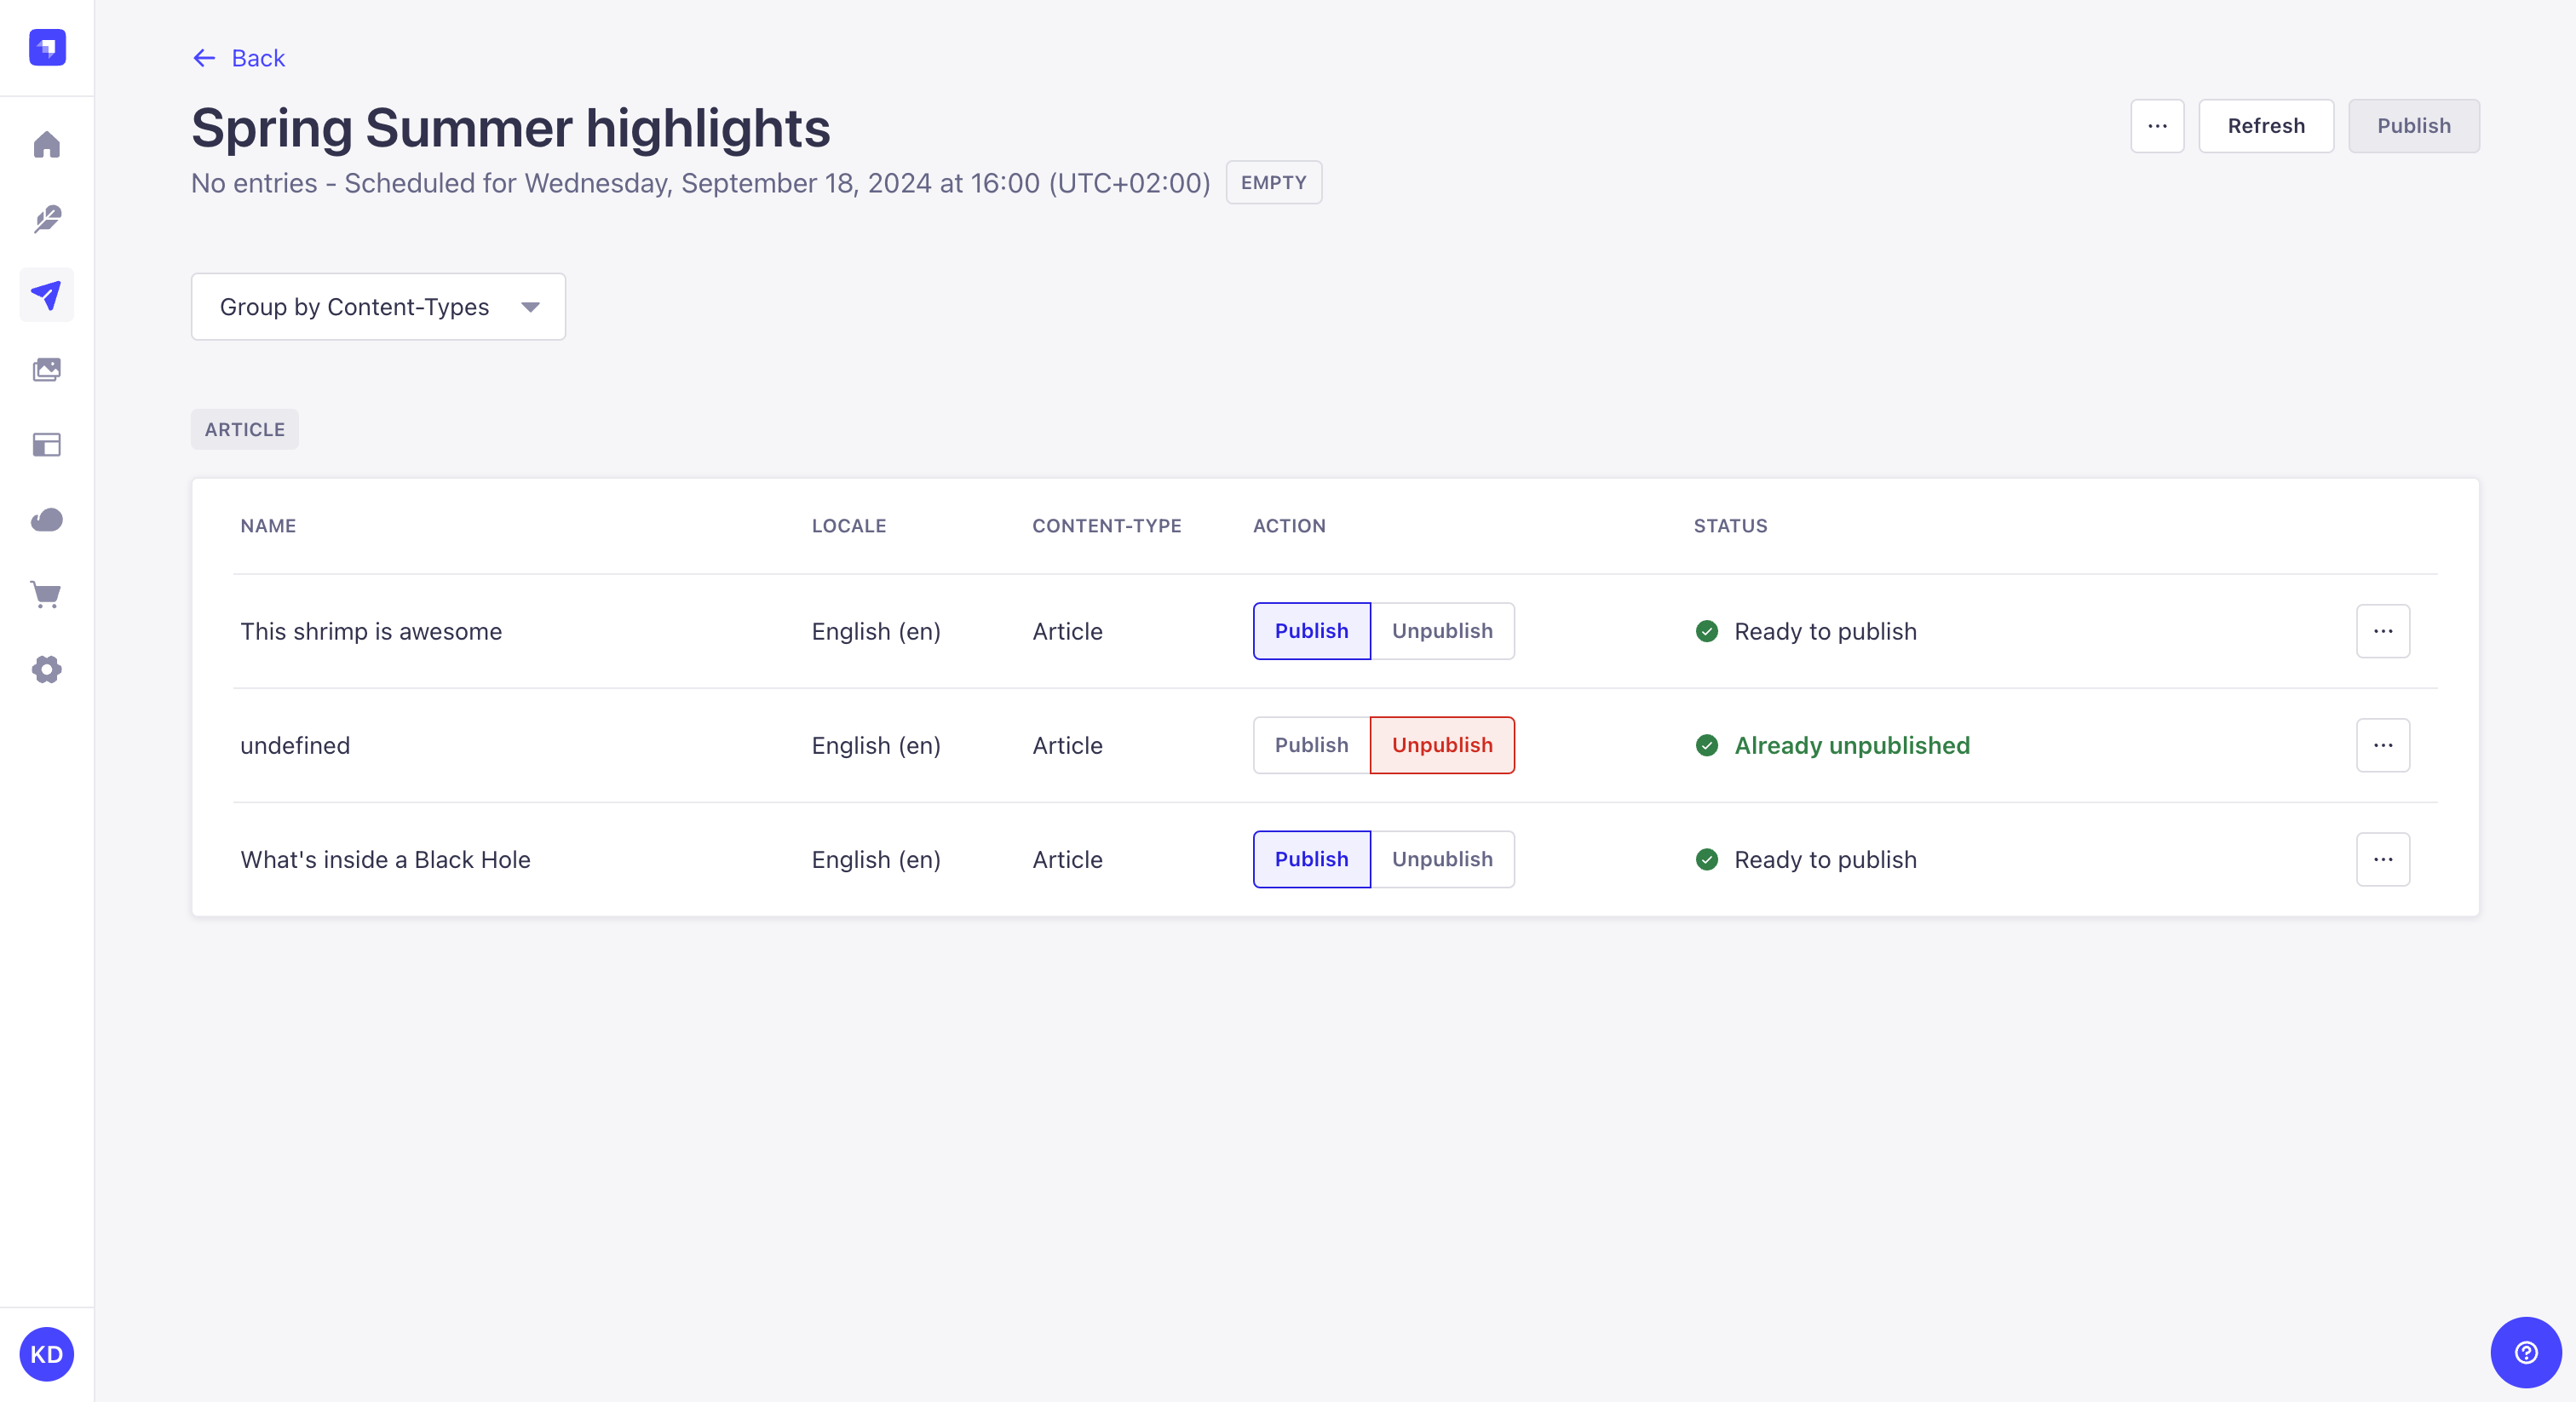Set undefined entry action to Publish

1311,745
